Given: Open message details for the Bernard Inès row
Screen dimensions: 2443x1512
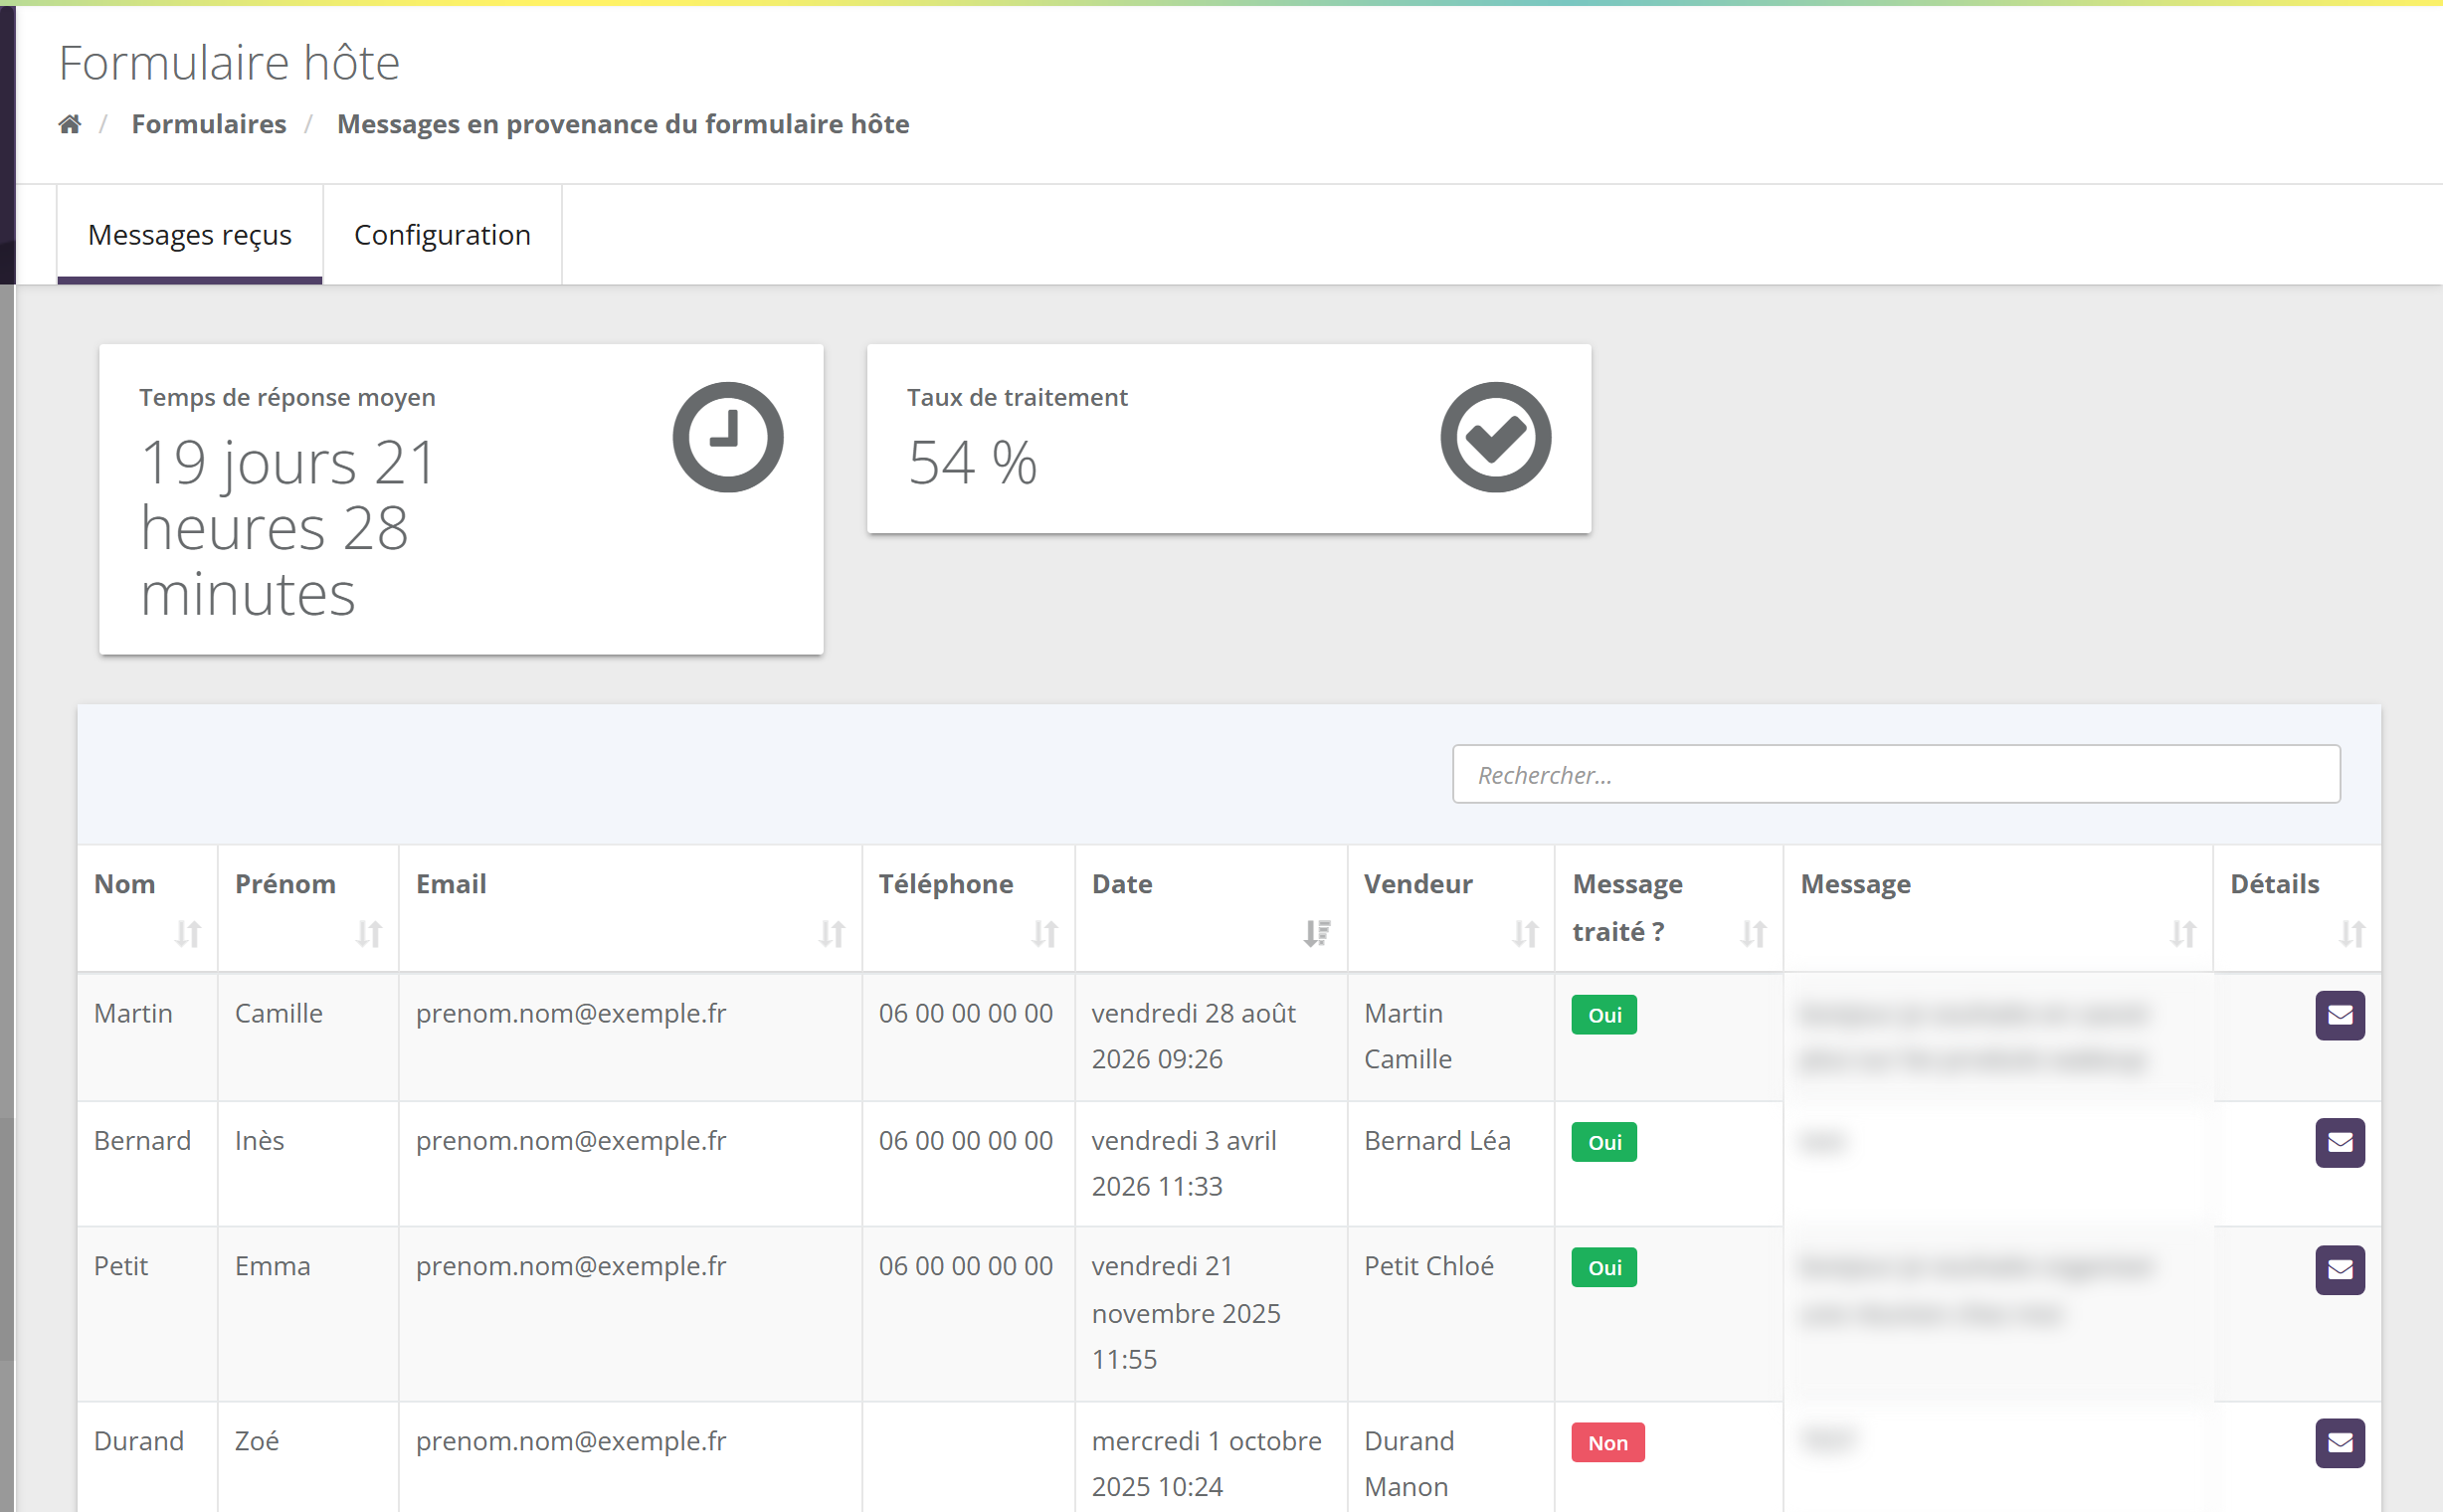Looking at the screenshot, I should [2339, 1142].
